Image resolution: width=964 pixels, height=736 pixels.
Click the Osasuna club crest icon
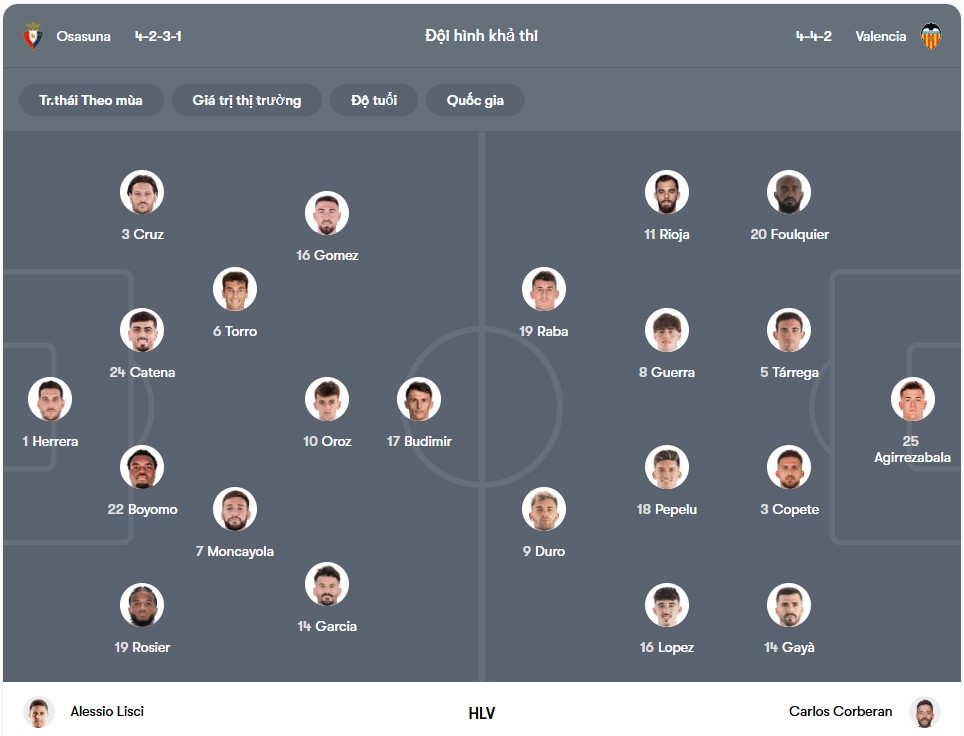33,36
